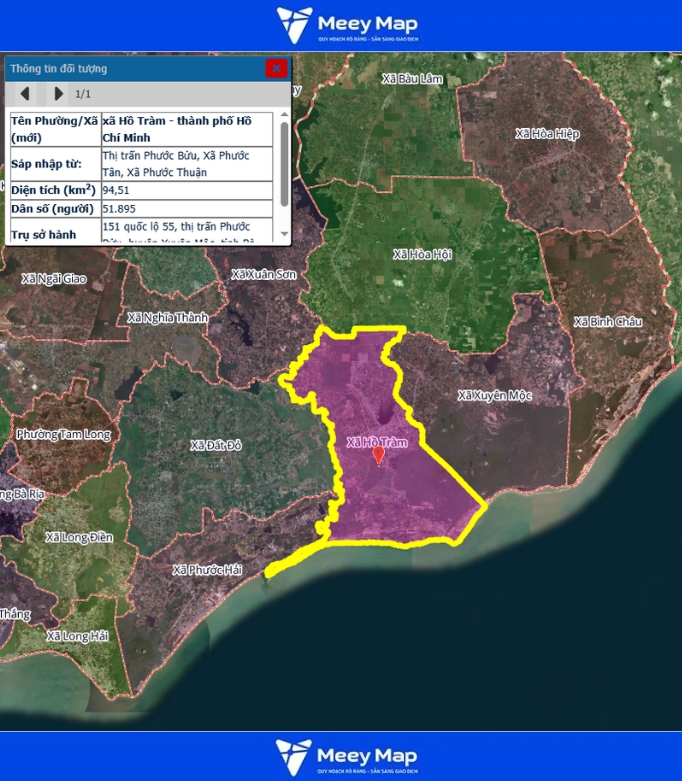Image resolution: width=682 pixels, height=781 pixels.
Task: Select the Xã Xuyên Mộc region on map
Action: (494, 395)
